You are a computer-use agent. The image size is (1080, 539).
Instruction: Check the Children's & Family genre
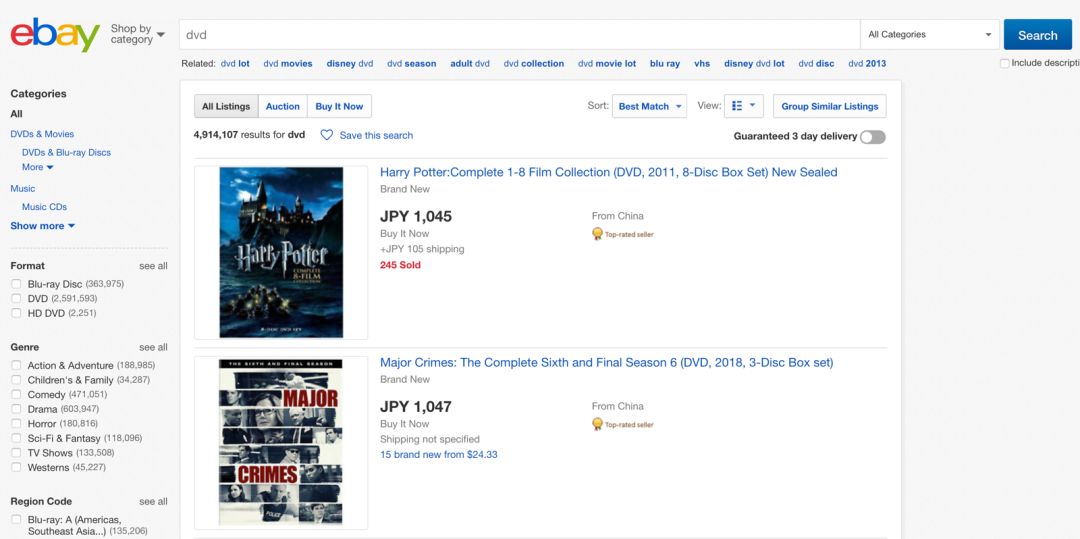16,380
